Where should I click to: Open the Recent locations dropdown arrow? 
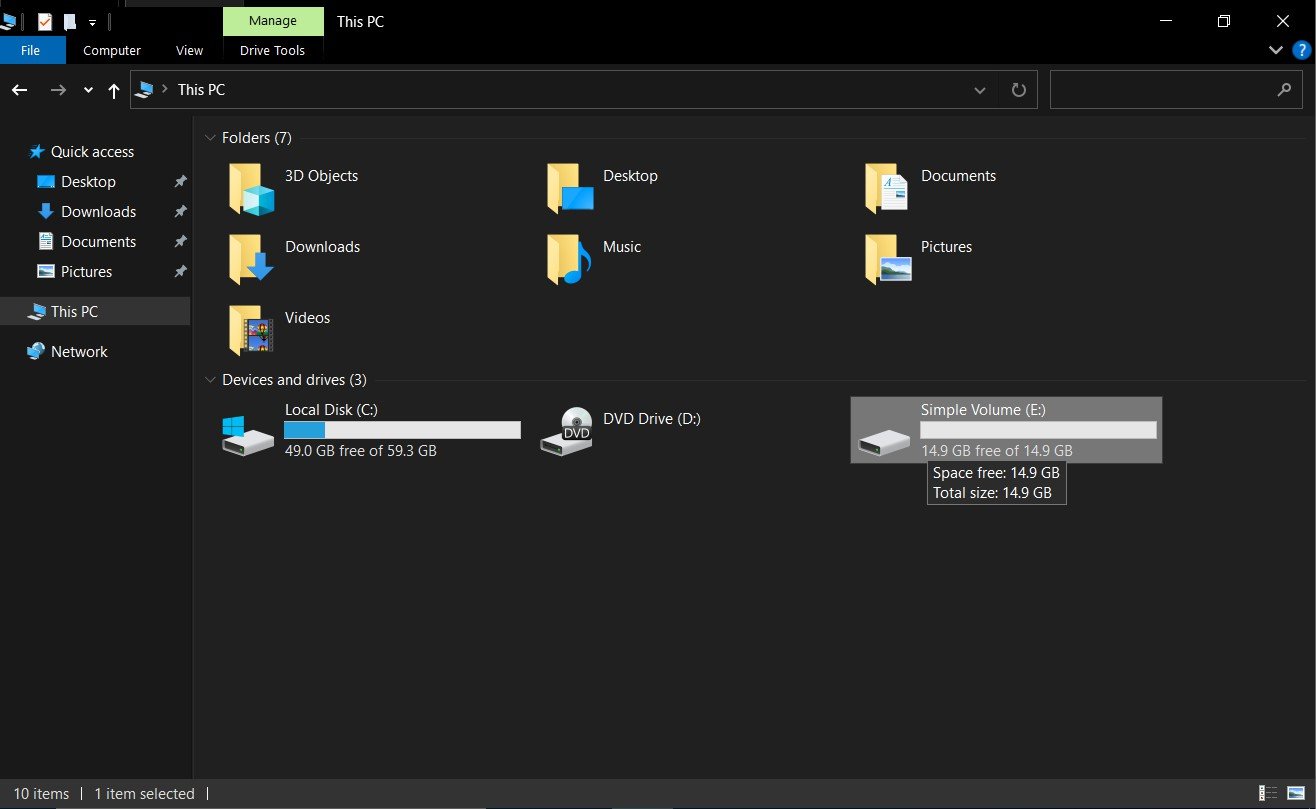[x=88, y=91]
